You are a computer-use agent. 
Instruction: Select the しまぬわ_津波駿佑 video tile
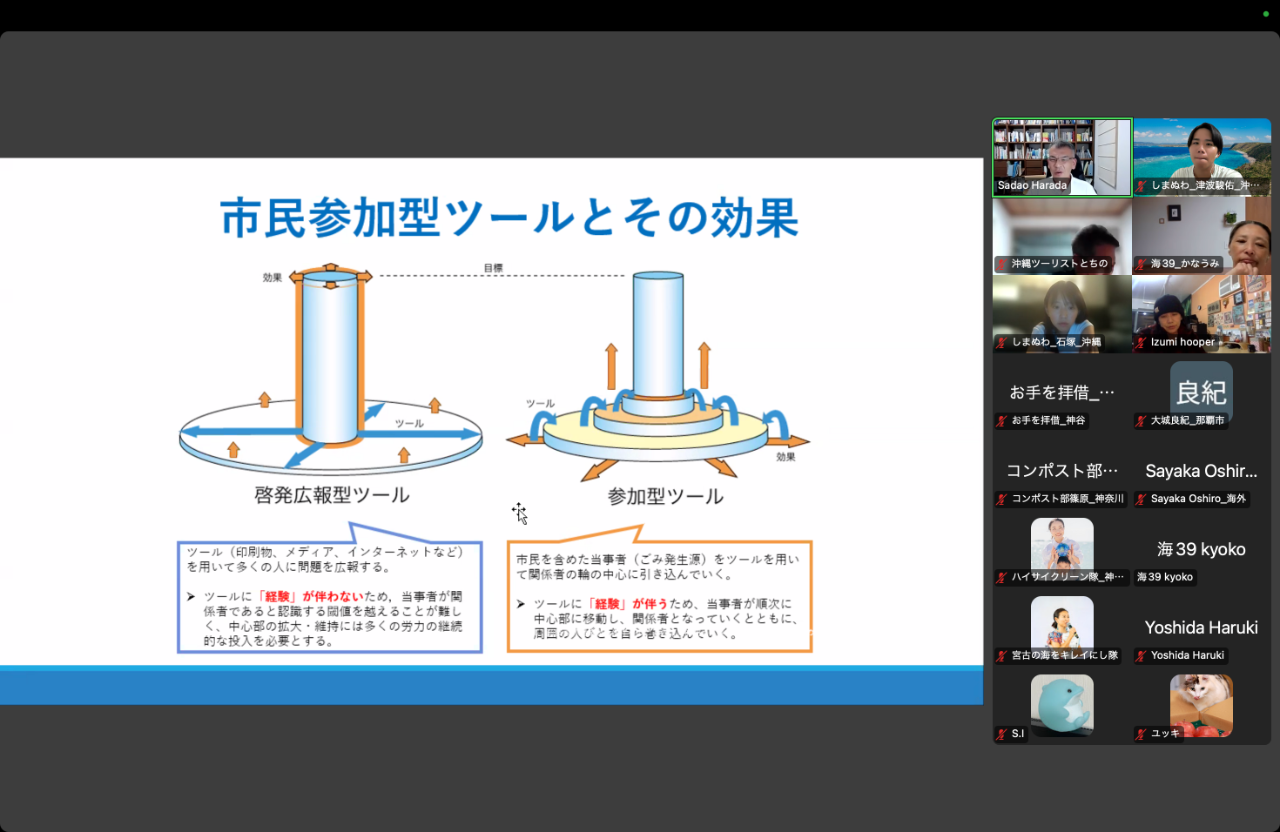point(1201,153)
